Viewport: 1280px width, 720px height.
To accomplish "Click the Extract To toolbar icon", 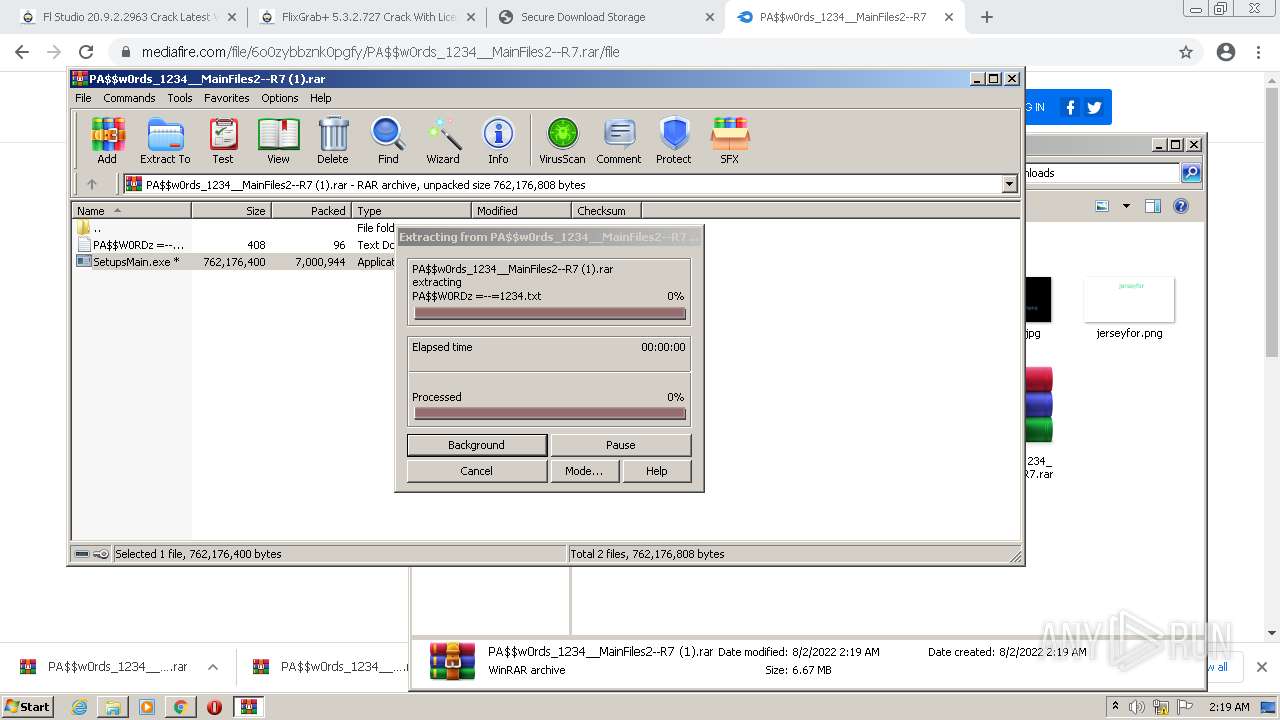I will coord(165,140).
